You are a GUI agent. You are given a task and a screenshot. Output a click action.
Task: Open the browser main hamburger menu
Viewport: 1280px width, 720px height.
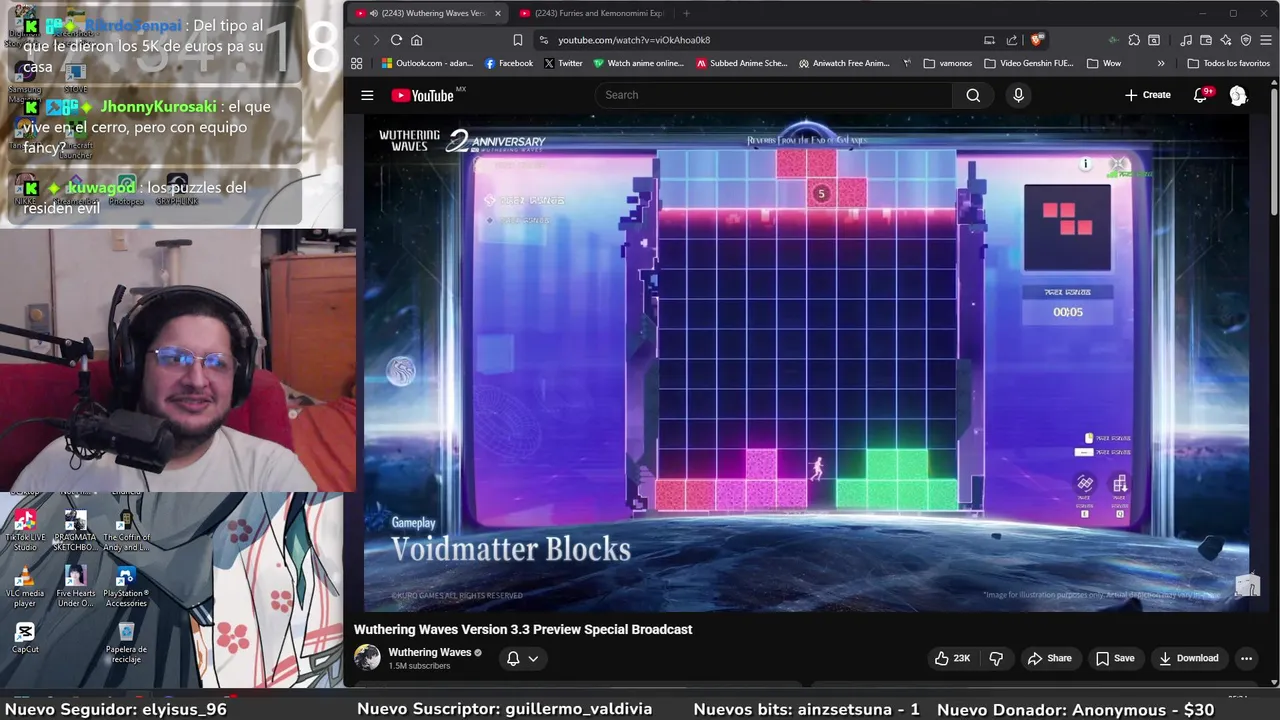pyautogui.click(x=1266, y=40)
